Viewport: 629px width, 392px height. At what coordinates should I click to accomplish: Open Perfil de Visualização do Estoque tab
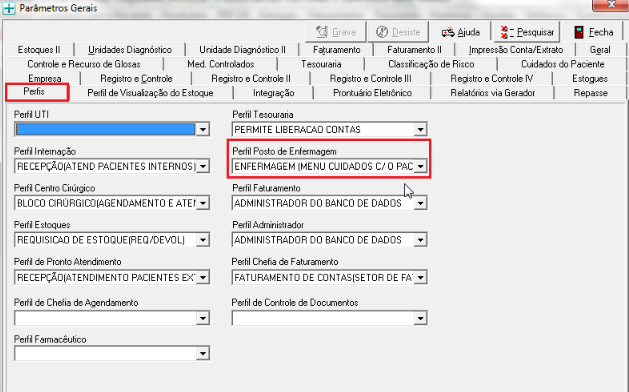pyautogui.click(x=150, y=93)
